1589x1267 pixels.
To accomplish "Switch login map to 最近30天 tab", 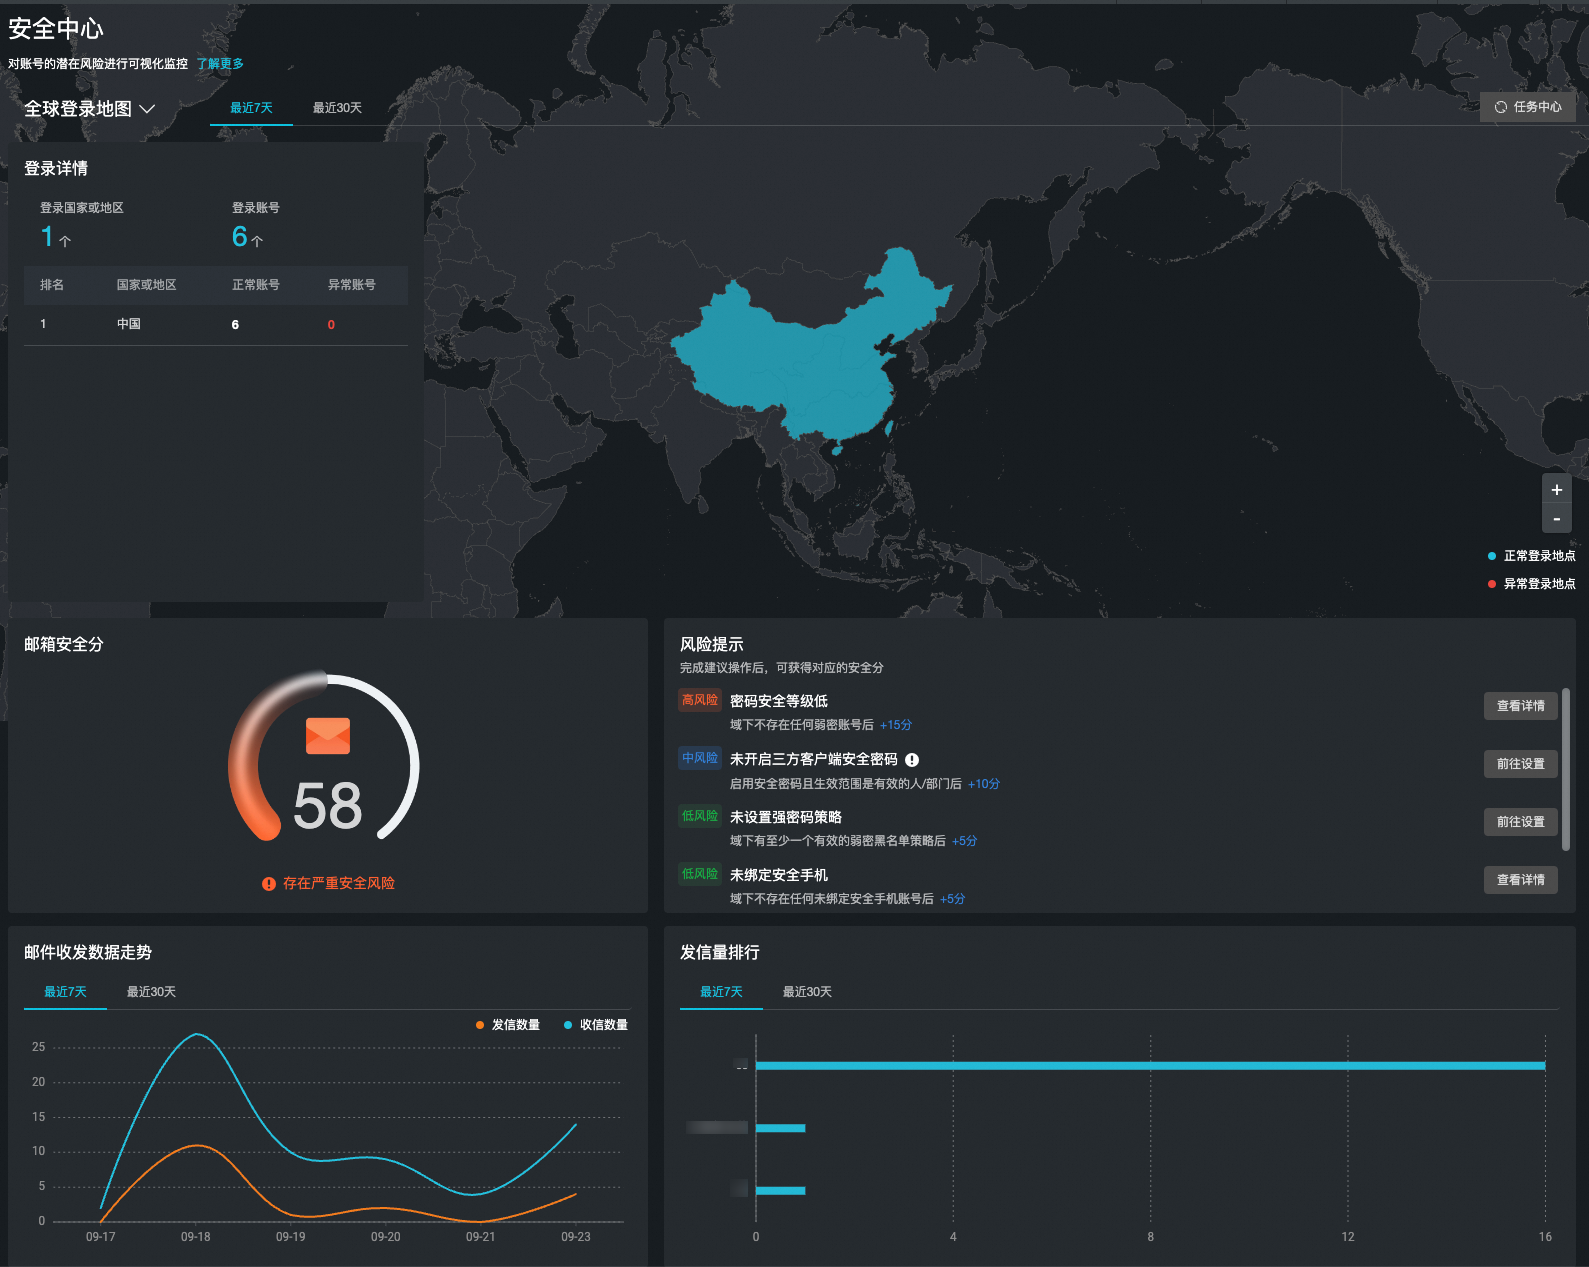I will (337, 108).
